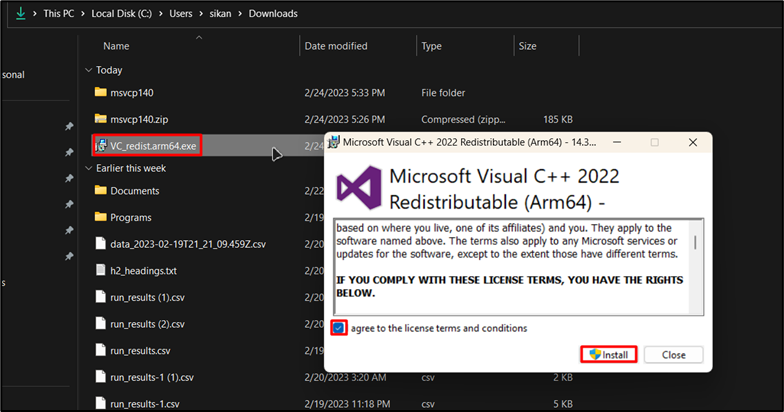This screenshot has height=412, width=784.
Task: Click the Close button in installer
Action: pyautogui.click(x=674, y=354)
